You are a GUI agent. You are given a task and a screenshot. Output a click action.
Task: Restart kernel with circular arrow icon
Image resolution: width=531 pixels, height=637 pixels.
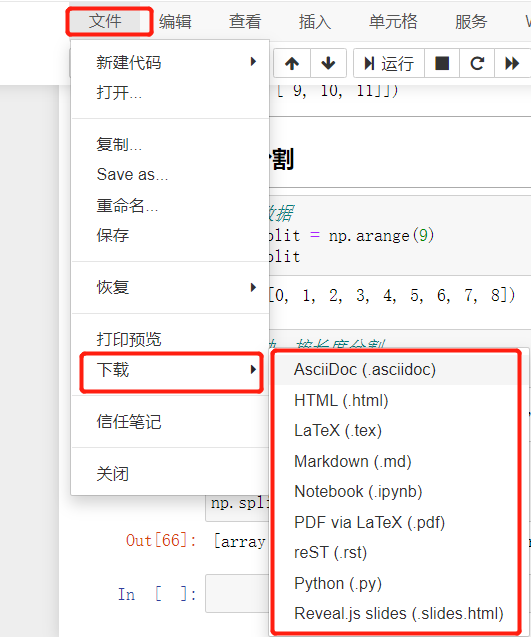pyautogui.click(x=477, y=63)
